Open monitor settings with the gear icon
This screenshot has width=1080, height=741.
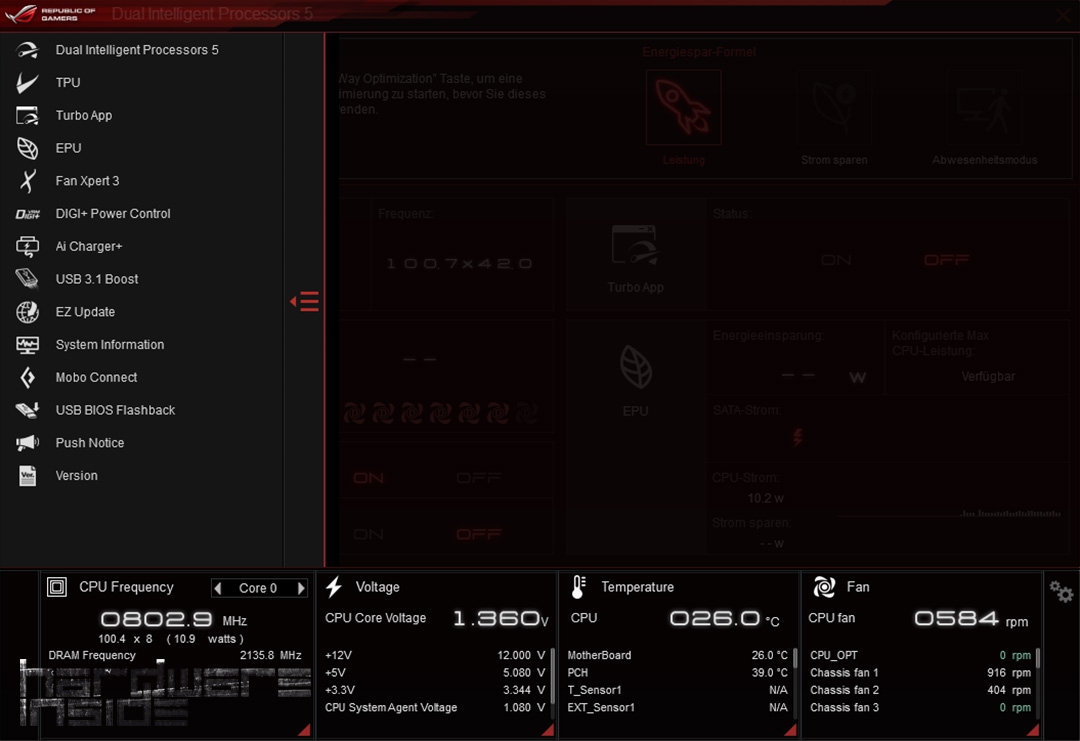[x=1061, y=593]
